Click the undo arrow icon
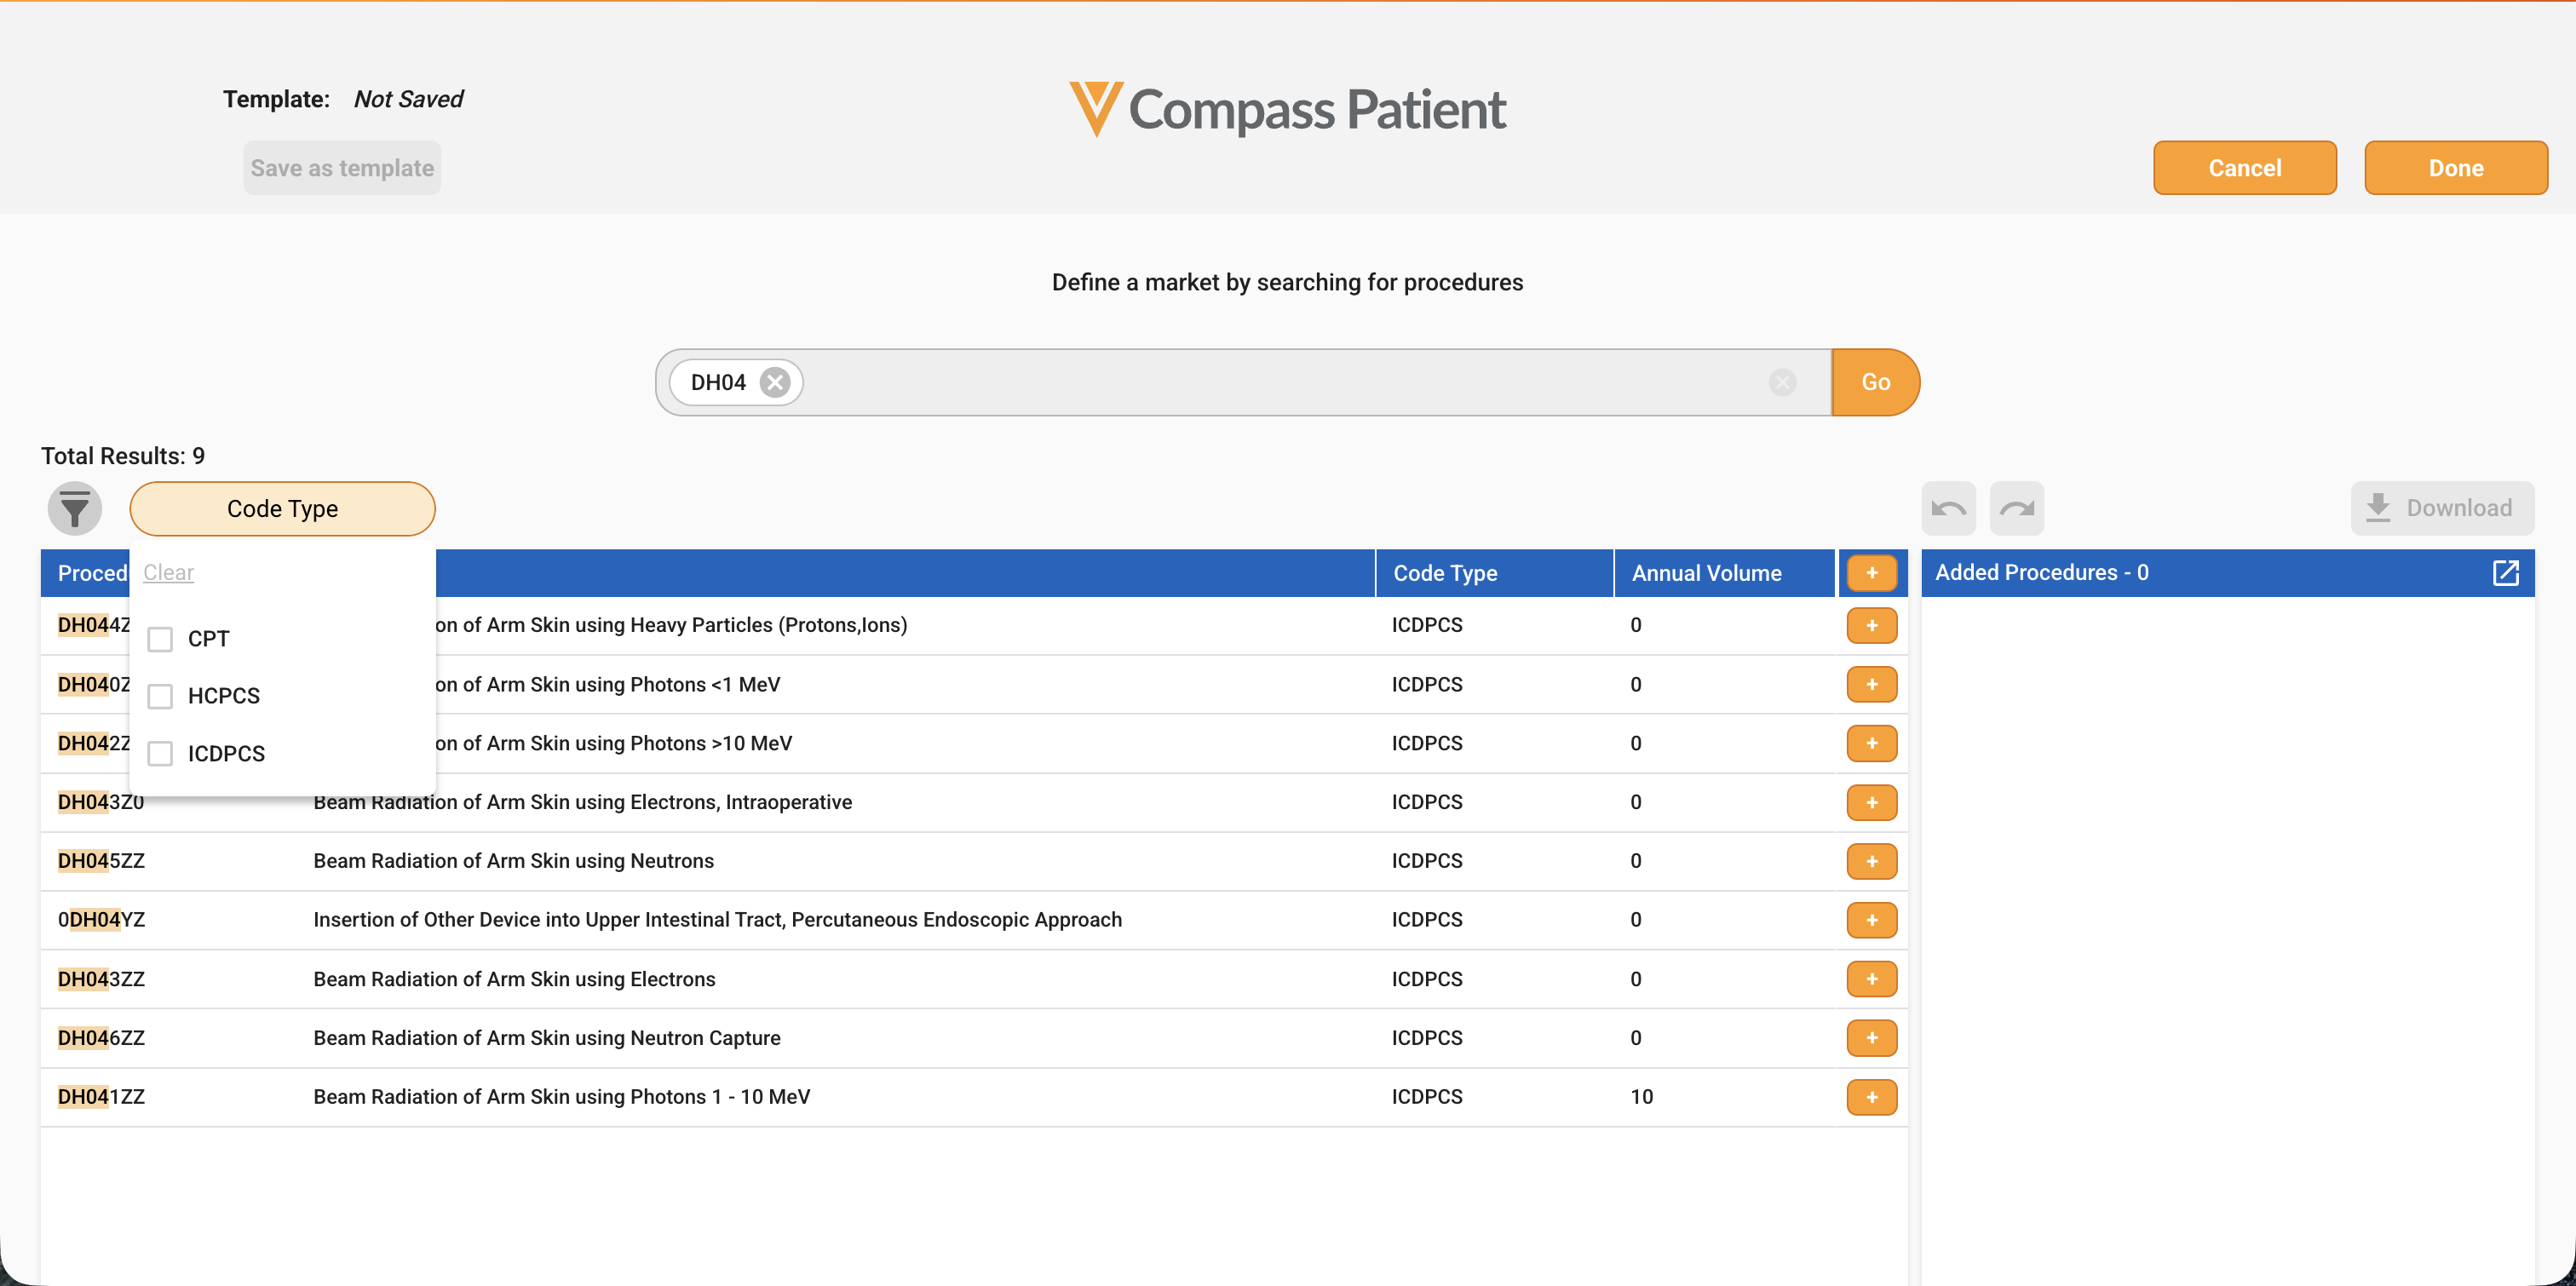The height and width of the screenshot is (1286, 2576). point(1948,508)
